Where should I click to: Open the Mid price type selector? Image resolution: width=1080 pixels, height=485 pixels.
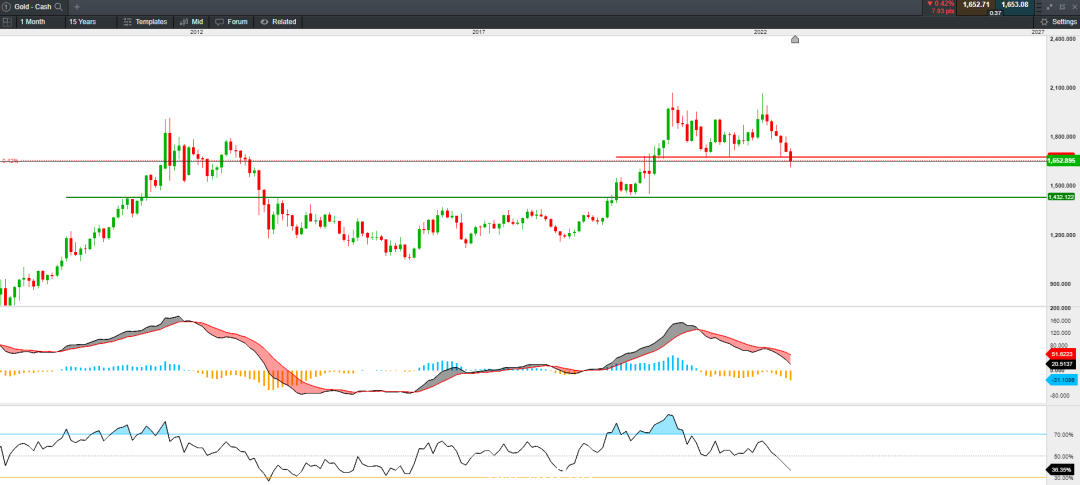[190, 21]
